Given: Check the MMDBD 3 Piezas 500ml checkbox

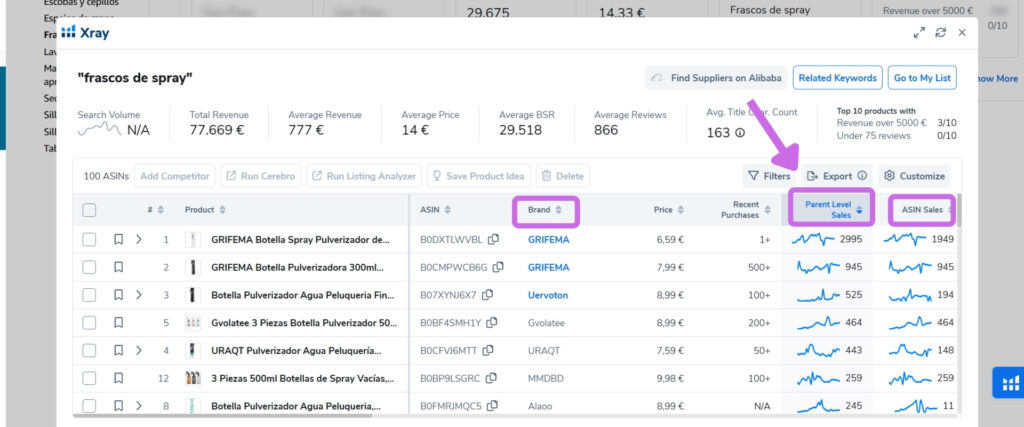Looking at the screenshot, I should coord(89,378).
